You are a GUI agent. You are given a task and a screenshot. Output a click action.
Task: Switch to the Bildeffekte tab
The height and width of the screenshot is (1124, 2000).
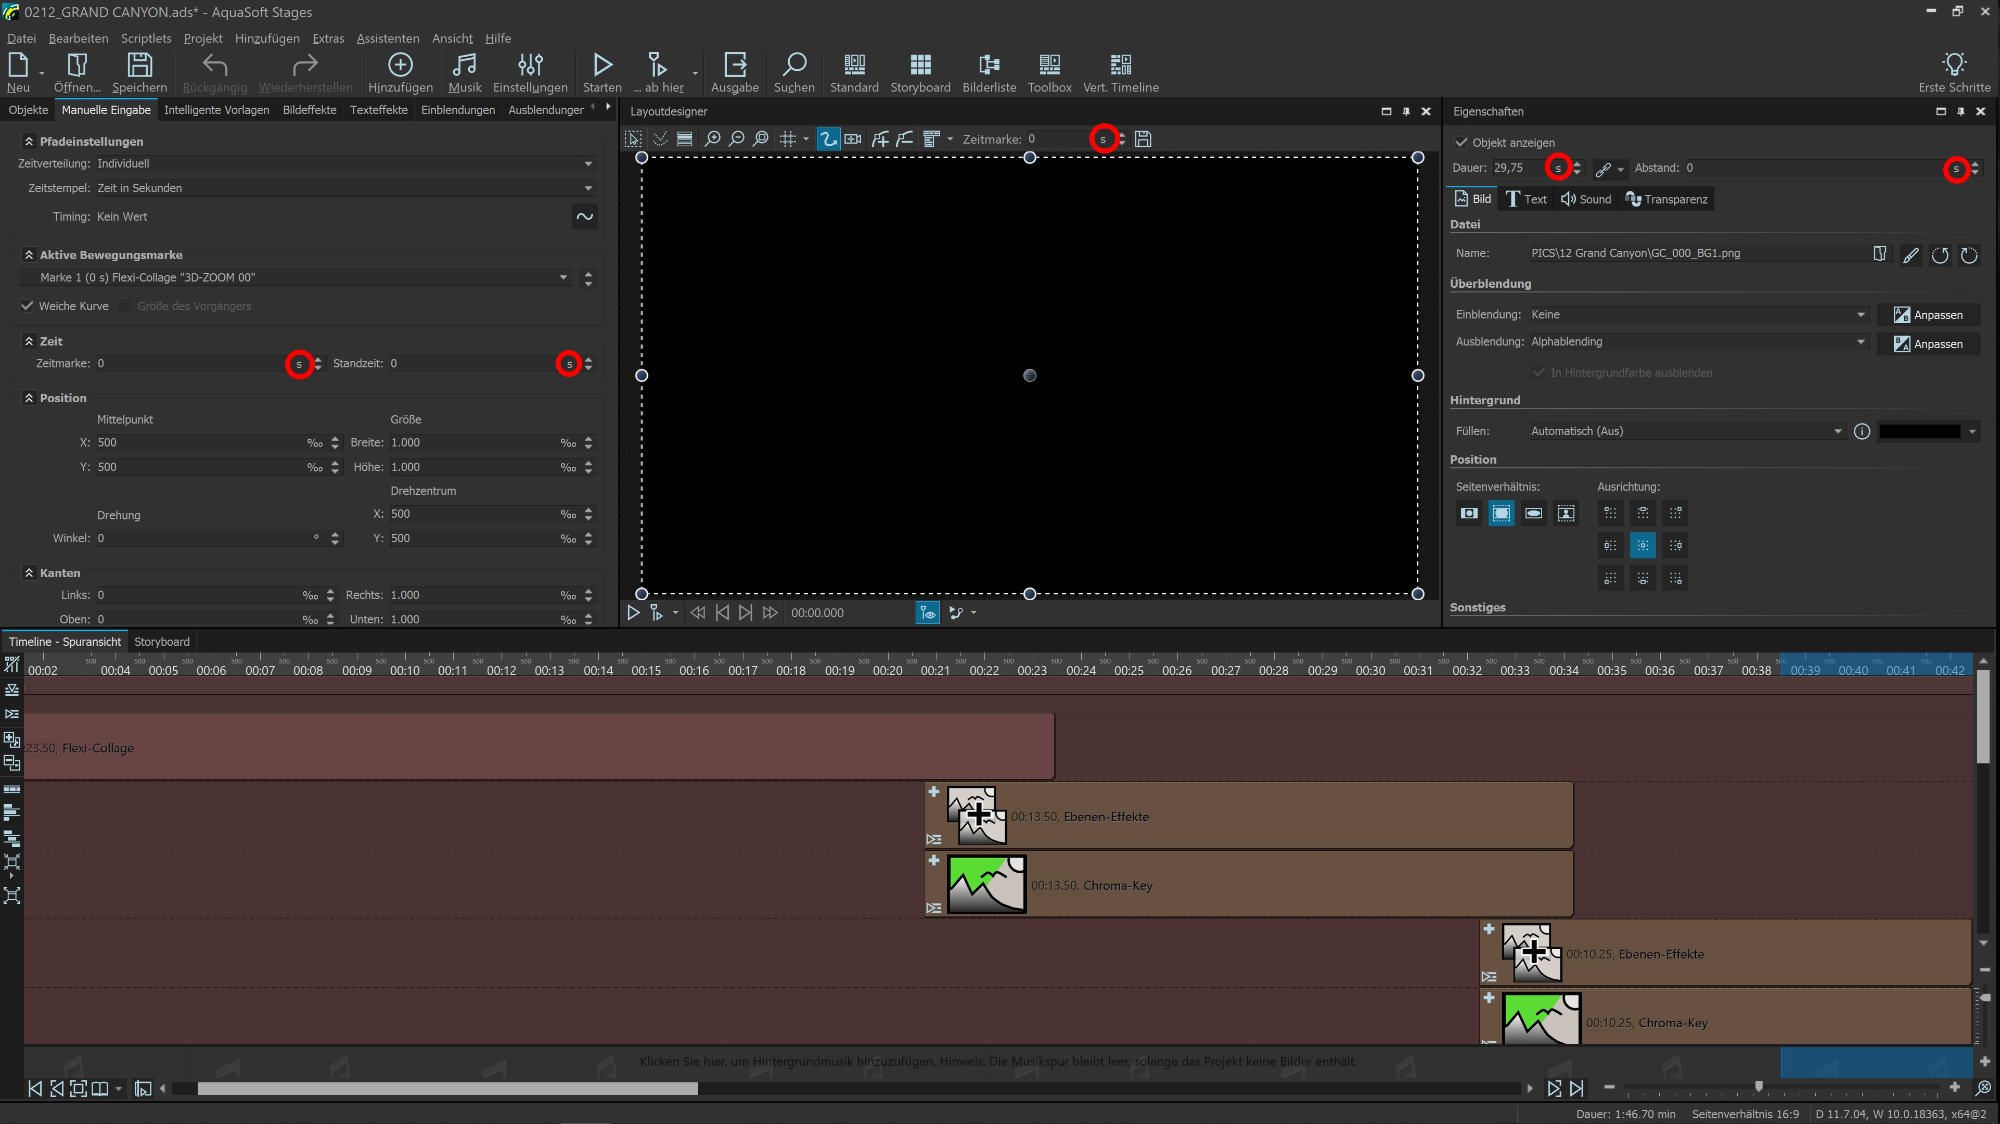pos(309,110)
